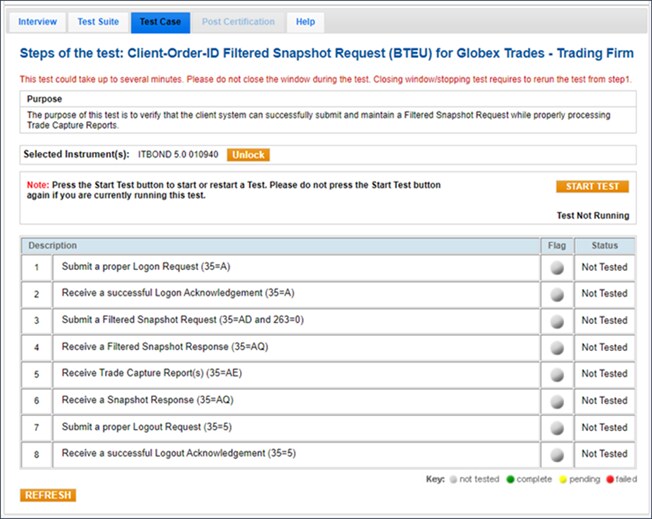Viewport: 652px width, 519px height.
Task: Click the Not Tested status for step 1
Action: point(604,268)
